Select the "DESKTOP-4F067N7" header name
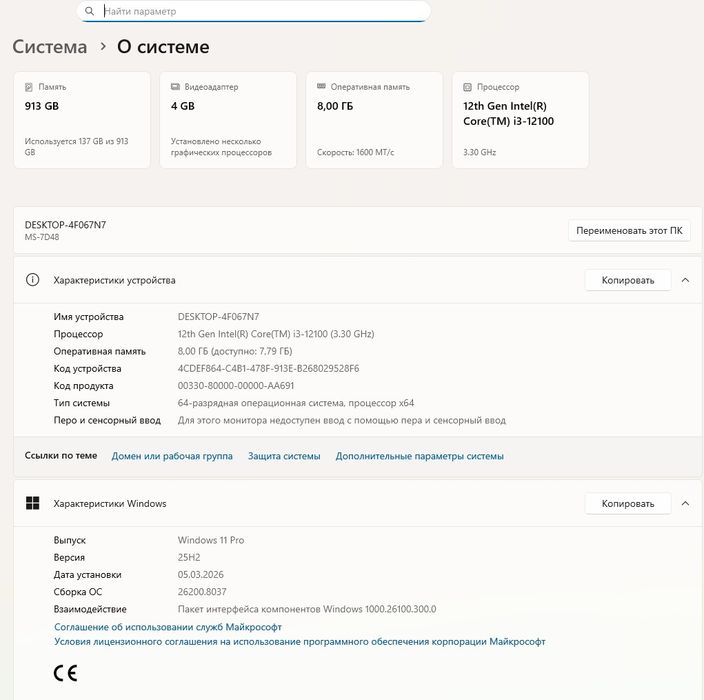704x700 pixels. coord(66,225)
